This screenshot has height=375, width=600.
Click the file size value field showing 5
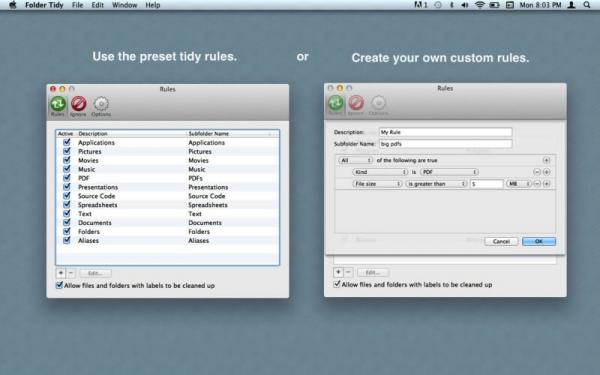point(486,184)
